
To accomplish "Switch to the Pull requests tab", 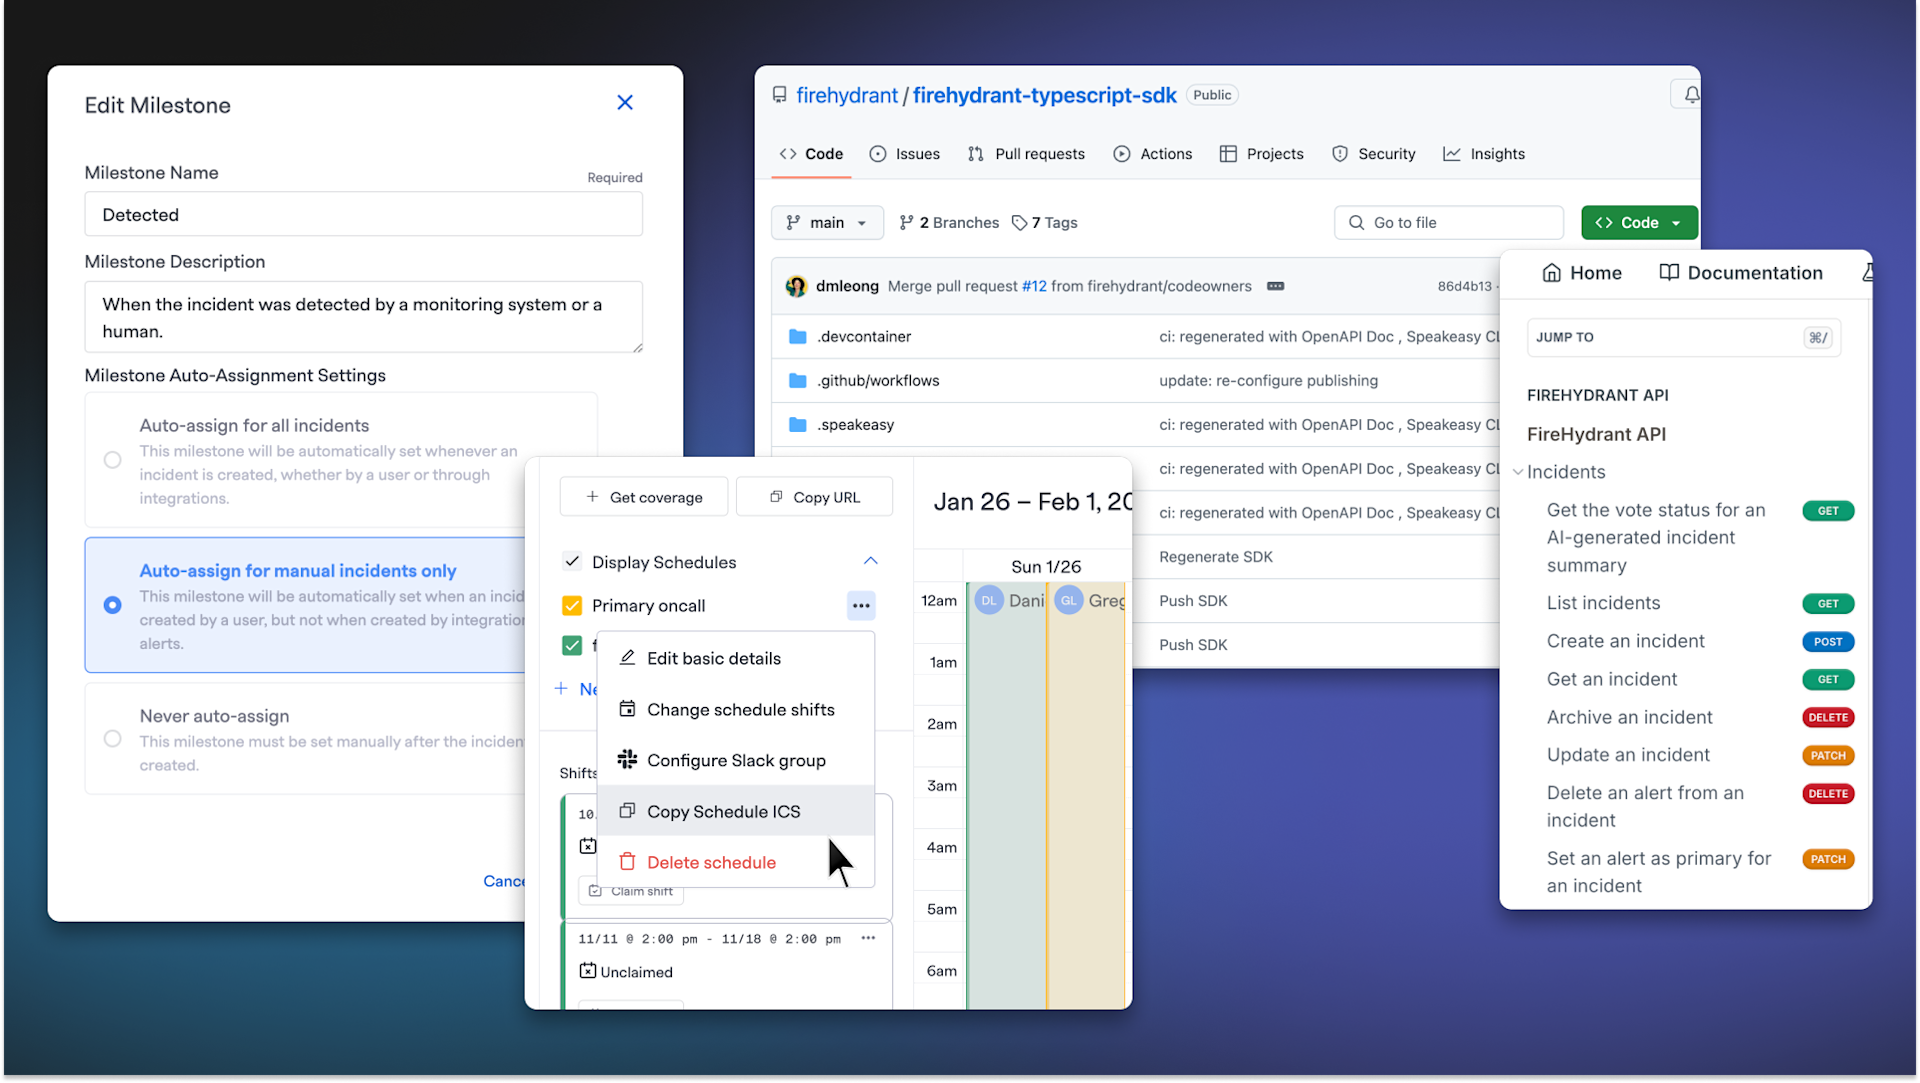I will pyautogui.click(x=1026, y=154).
